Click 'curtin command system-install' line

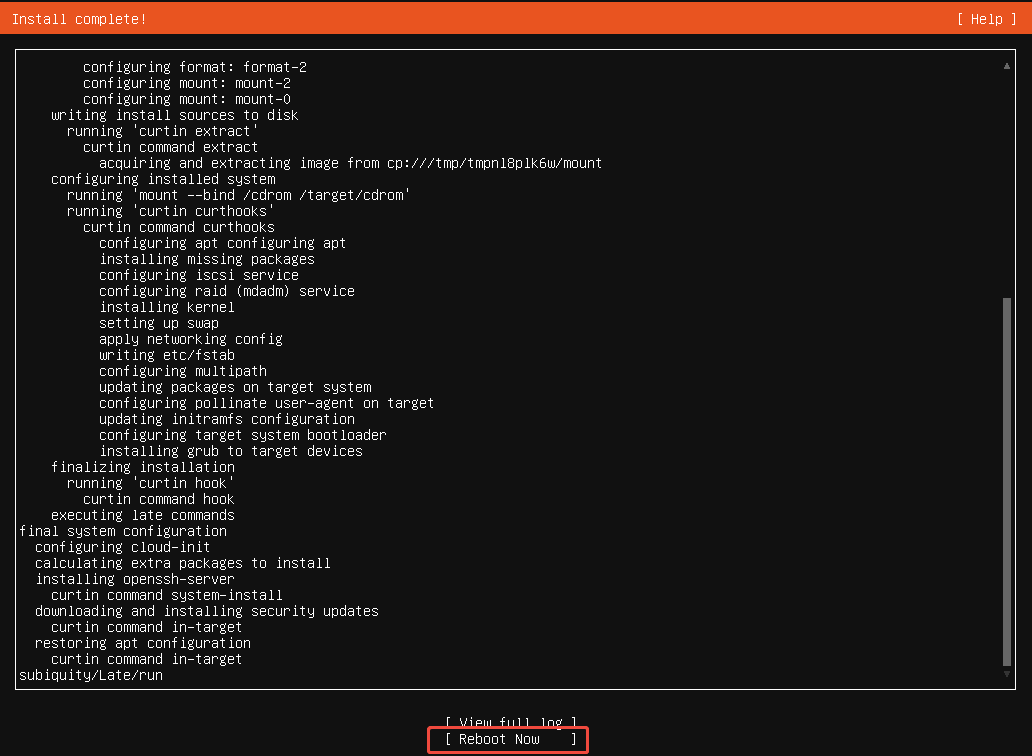tap(167, 595)
